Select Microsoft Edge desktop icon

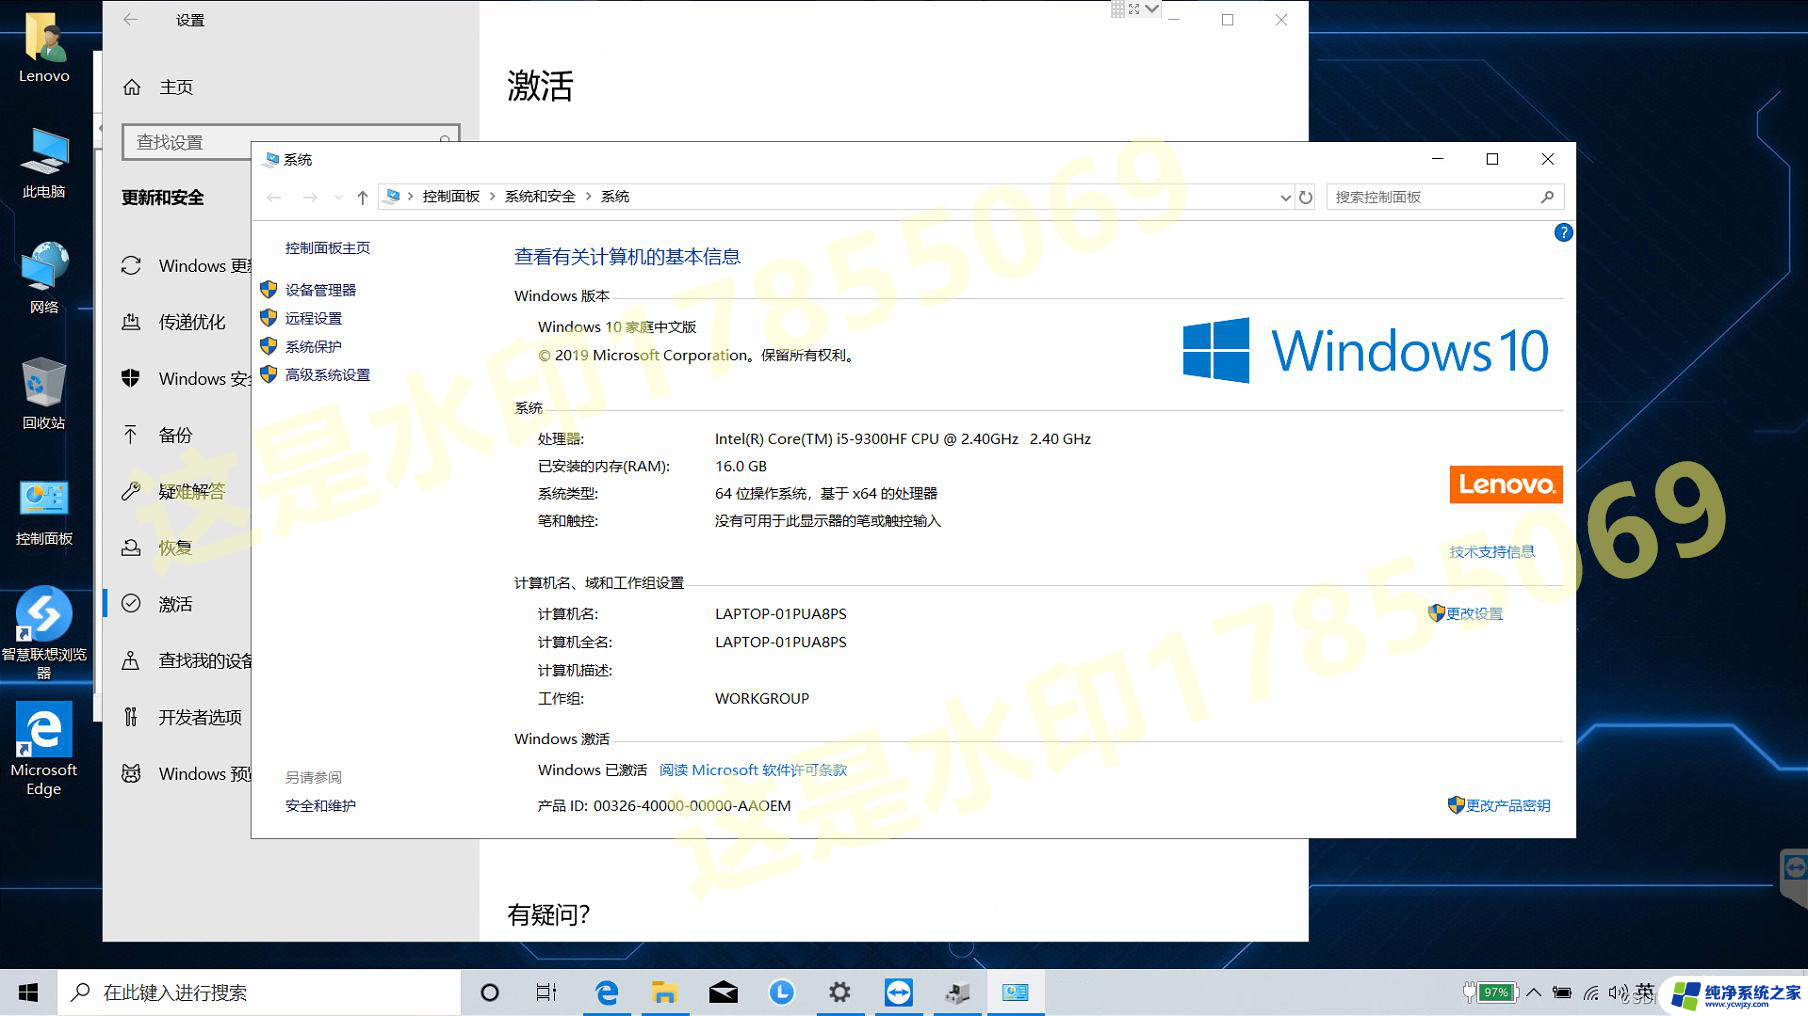(44, 749)
